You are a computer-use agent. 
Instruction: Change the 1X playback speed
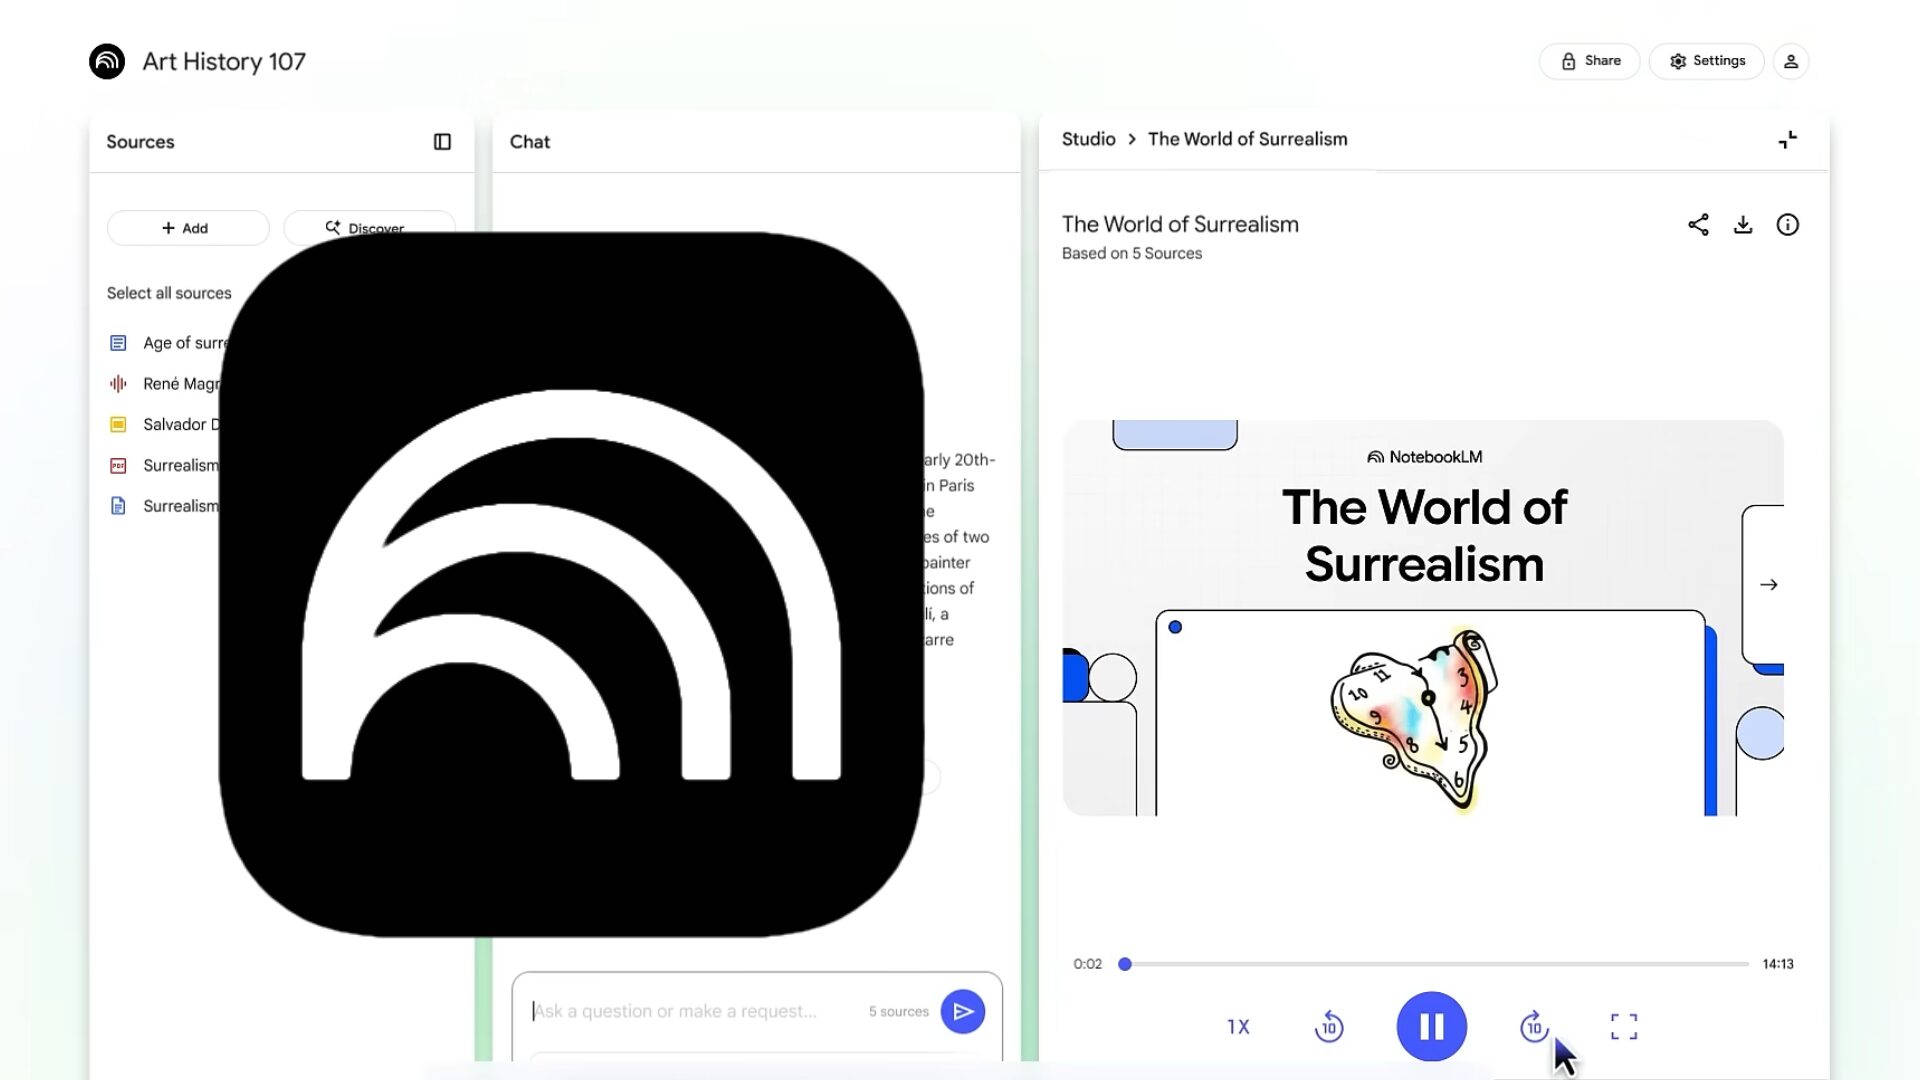click(x=1238, y=1027)
